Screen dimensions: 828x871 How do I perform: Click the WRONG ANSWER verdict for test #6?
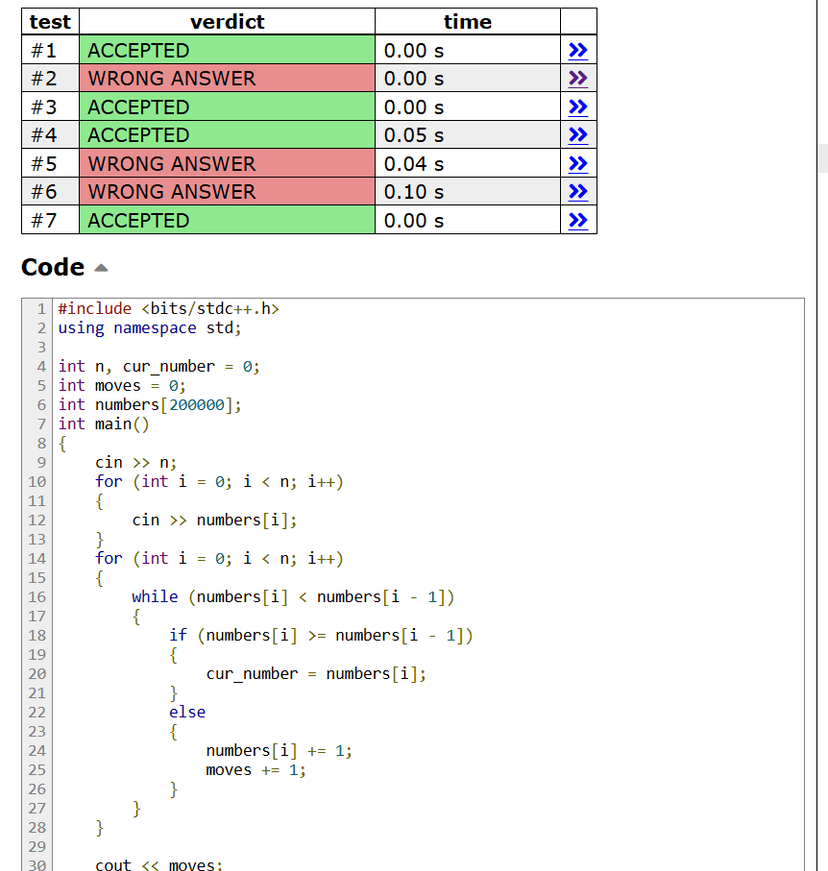click(x=171, y=192)
